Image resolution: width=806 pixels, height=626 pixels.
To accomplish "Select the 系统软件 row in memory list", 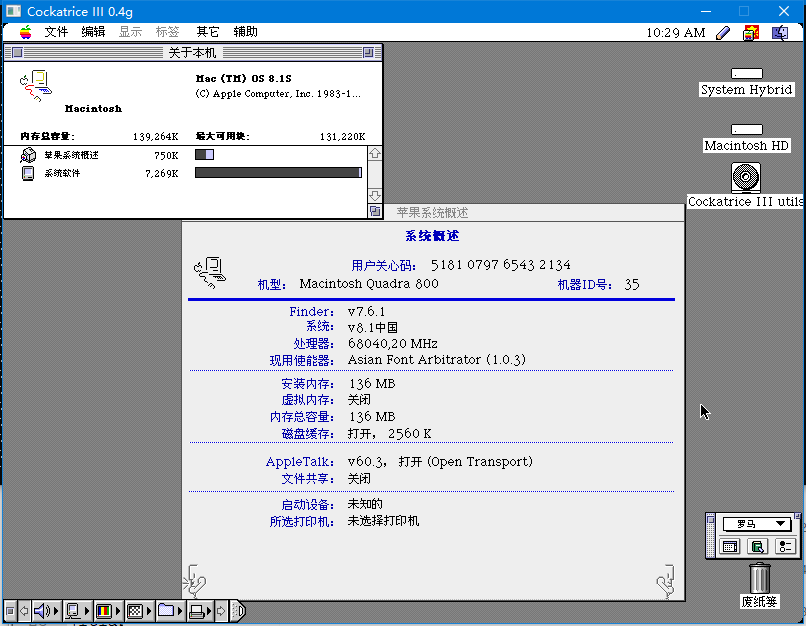I will 186,173.
